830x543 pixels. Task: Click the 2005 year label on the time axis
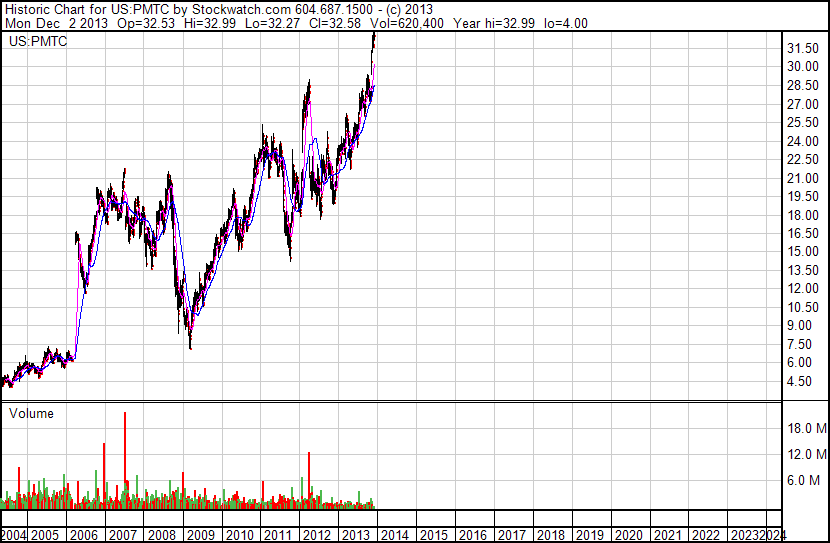44,535
